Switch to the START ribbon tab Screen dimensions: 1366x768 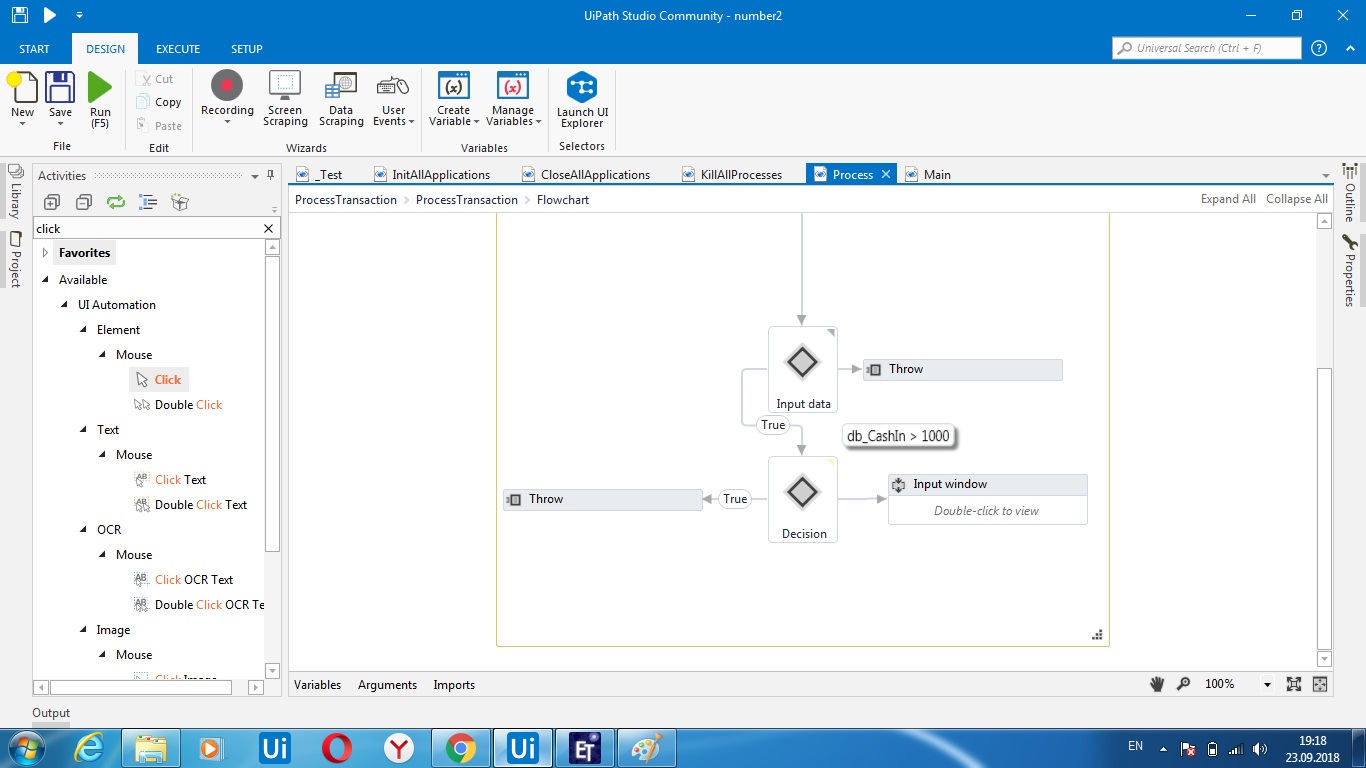click(x=34, y=49)
